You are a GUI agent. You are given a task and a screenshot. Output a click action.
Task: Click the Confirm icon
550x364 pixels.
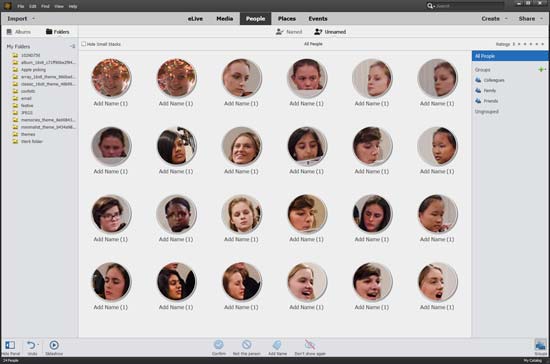(219, 345)
